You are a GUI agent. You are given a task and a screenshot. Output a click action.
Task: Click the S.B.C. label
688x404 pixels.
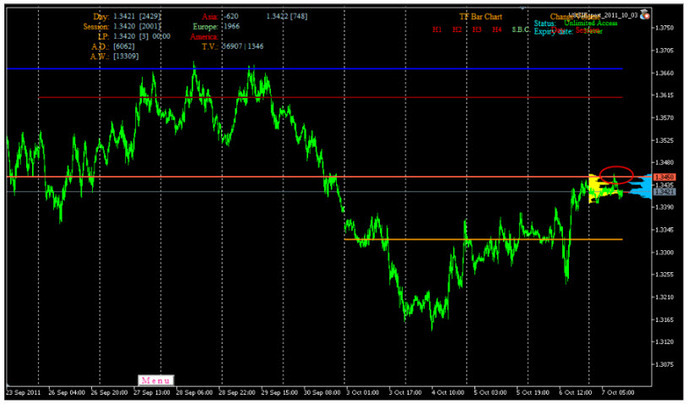point(520,30)
